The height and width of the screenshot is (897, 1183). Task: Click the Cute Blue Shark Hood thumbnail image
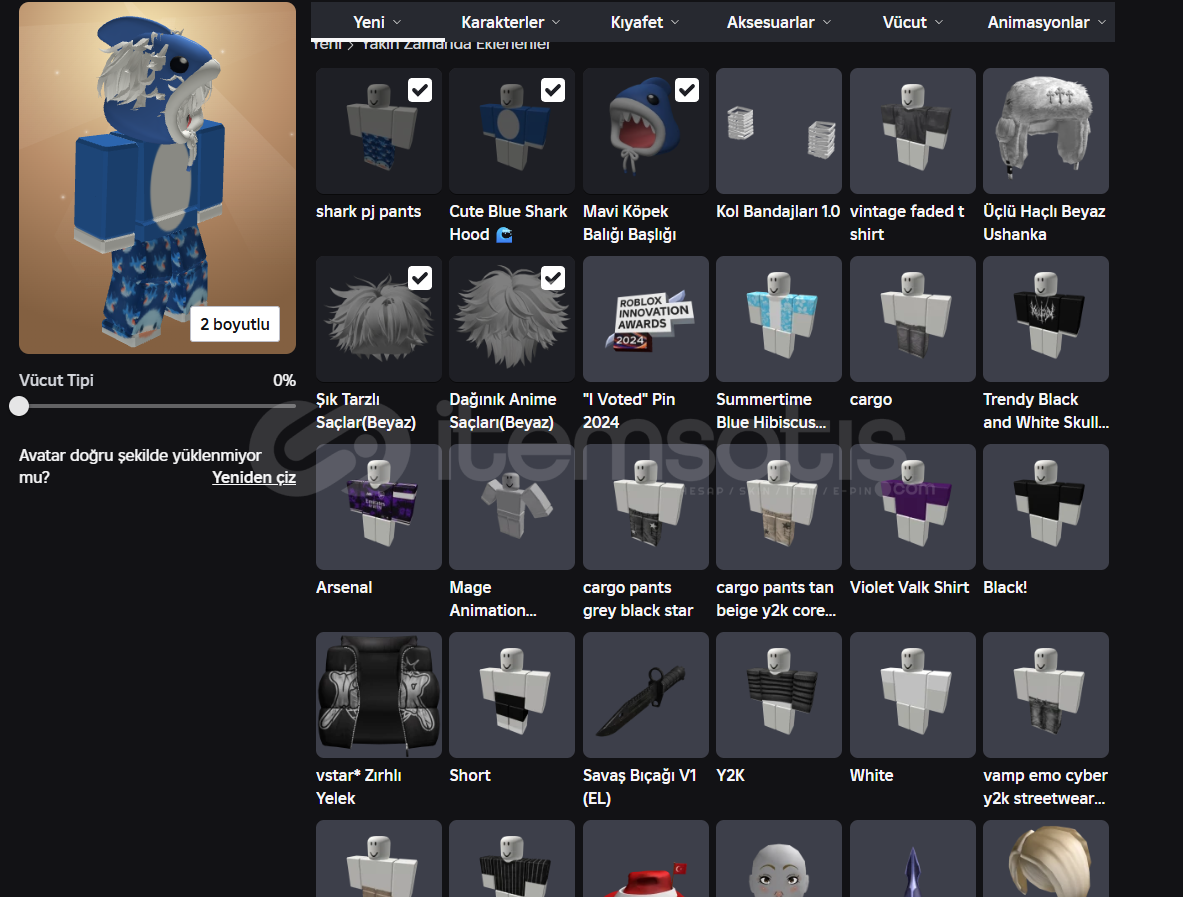point(512,131)
